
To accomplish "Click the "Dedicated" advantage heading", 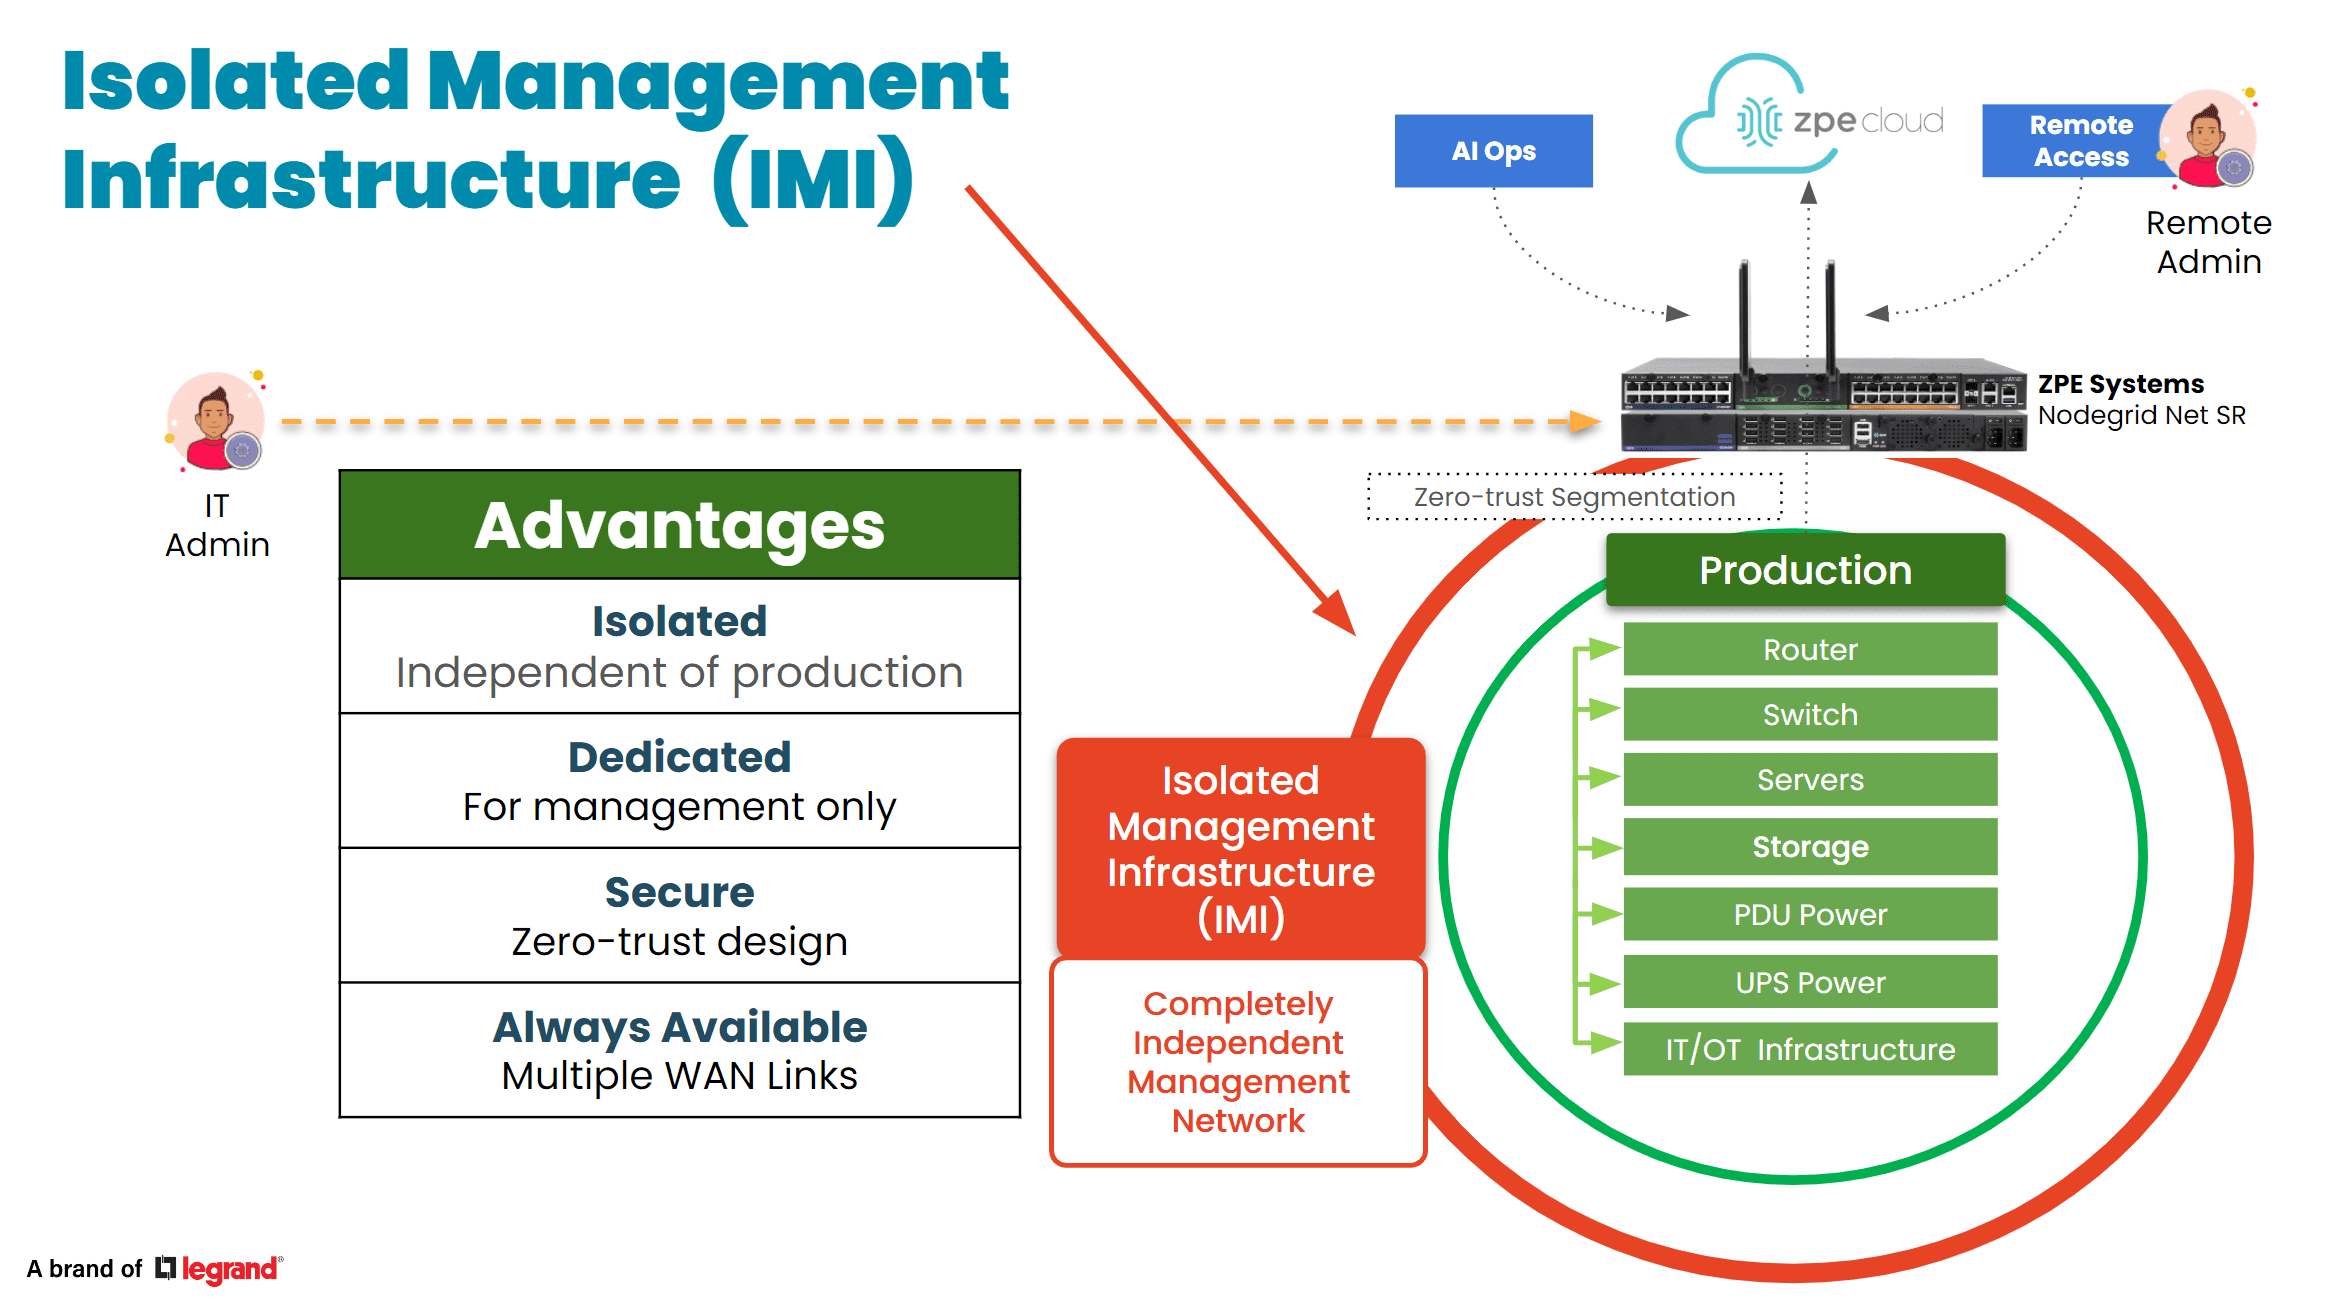I will click(680, 757).
